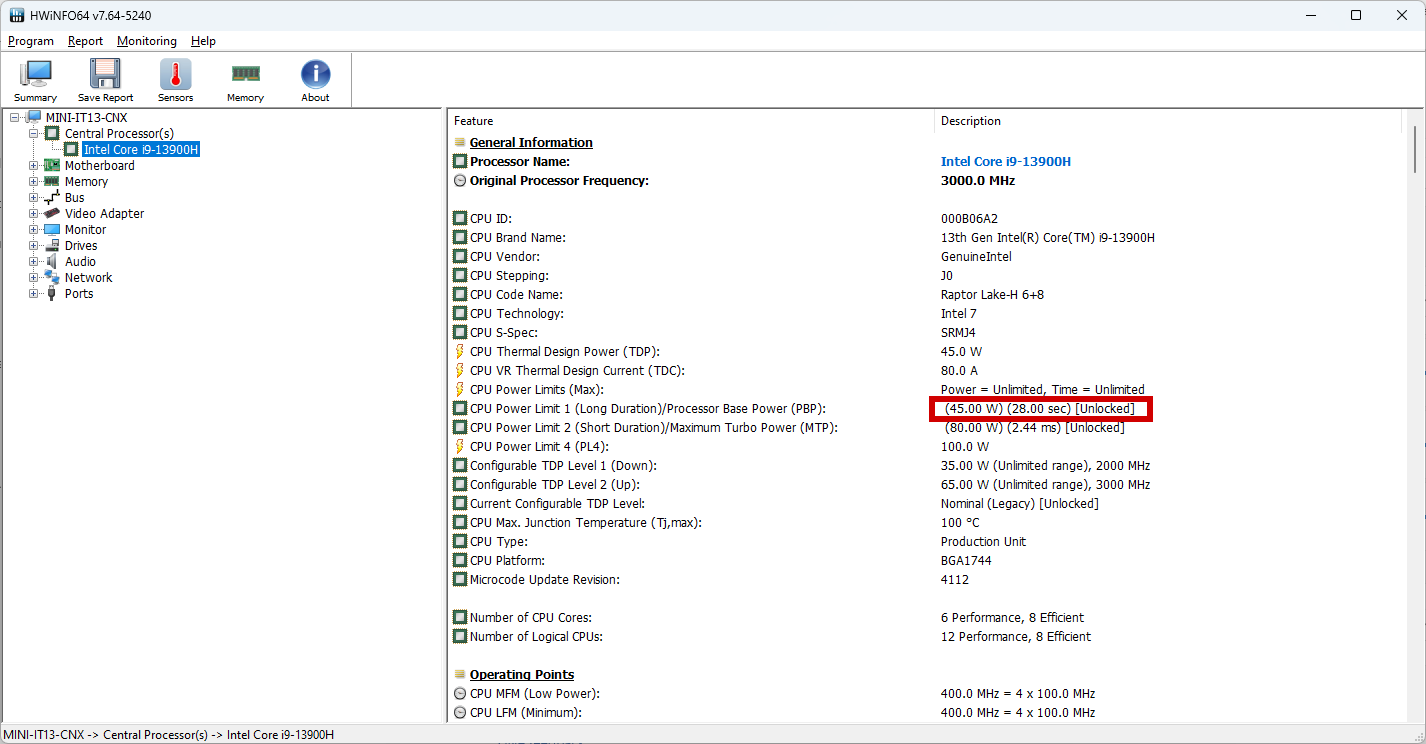Collapse the Central Processor(s) node
1426x744 pixels.
(x=34, y=134)
